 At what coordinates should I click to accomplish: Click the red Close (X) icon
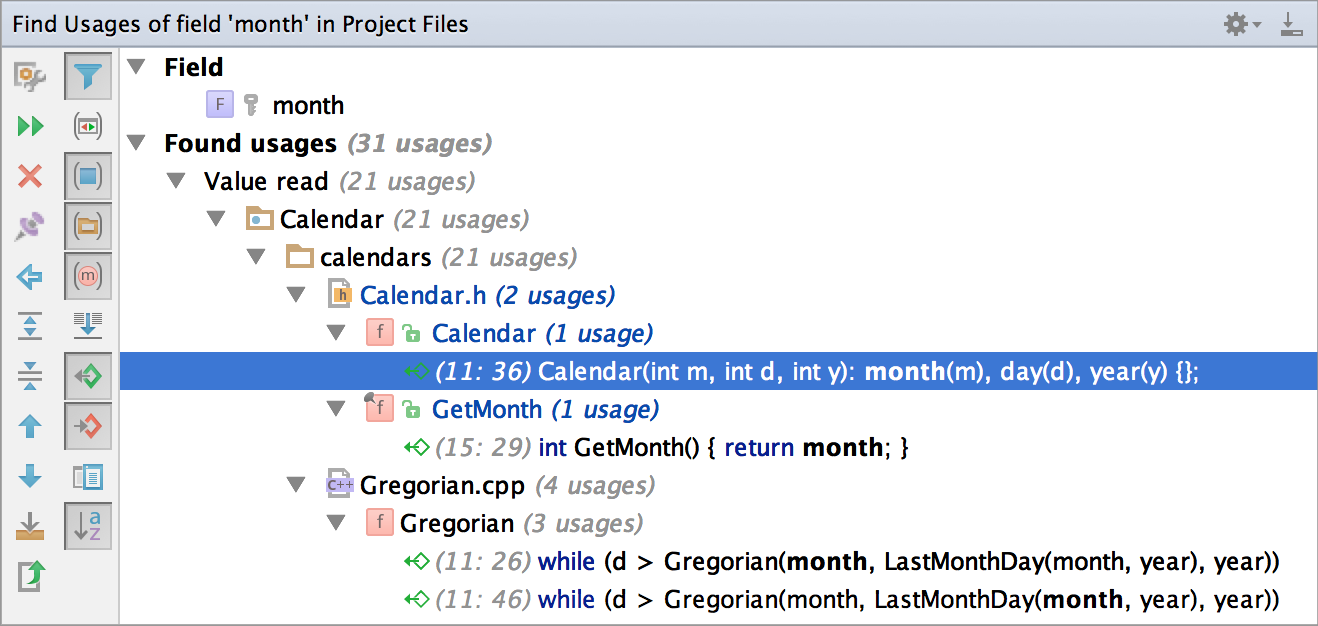pyautogui.click(x=30, y=177)
